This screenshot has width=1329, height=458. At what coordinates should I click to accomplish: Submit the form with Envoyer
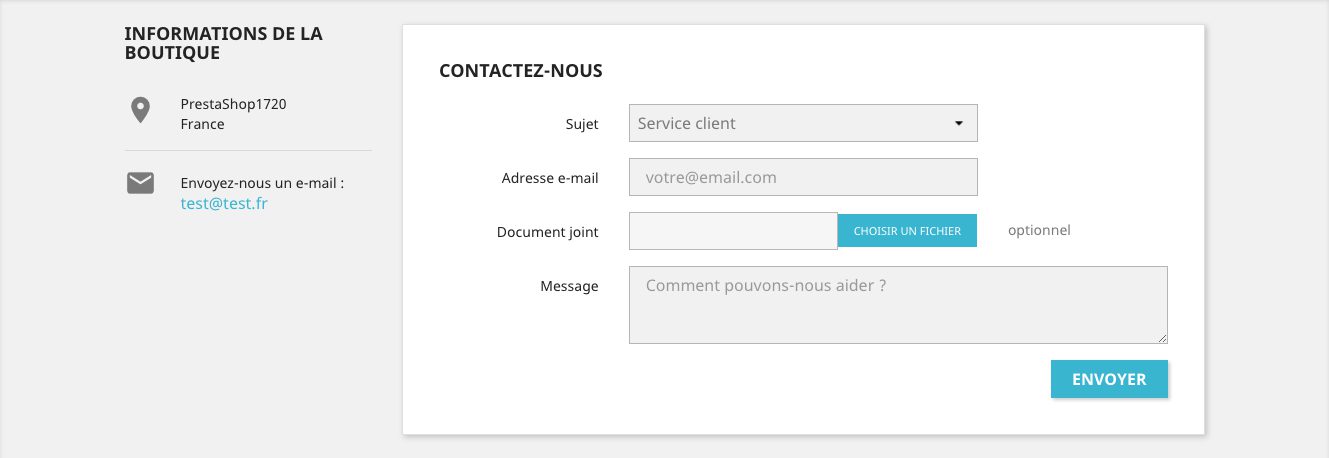(1108, 380)
